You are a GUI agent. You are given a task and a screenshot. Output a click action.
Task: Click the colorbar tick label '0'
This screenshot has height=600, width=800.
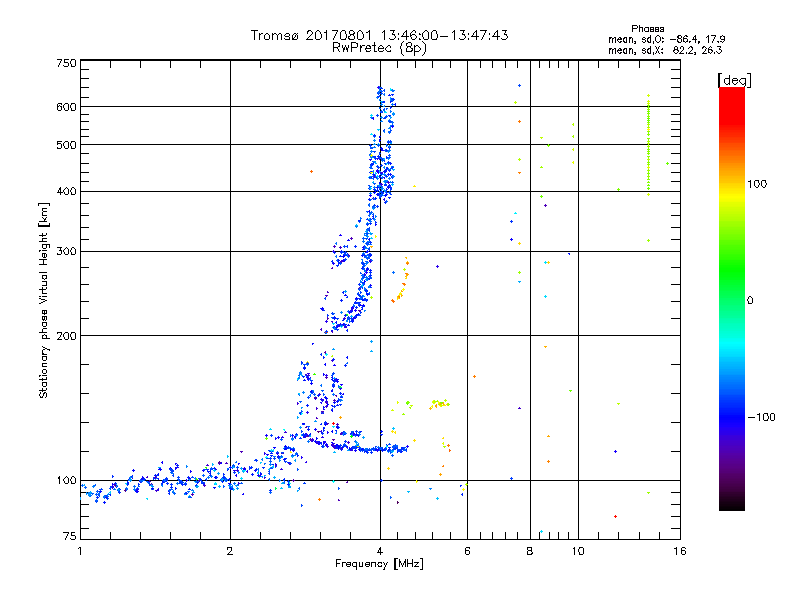tap(750, 301)
